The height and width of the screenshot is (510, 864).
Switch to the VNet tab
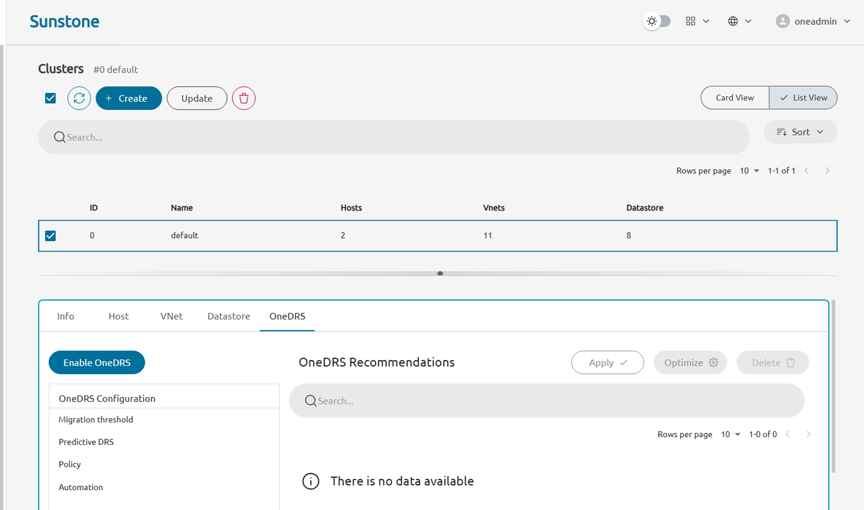[171, 316]
